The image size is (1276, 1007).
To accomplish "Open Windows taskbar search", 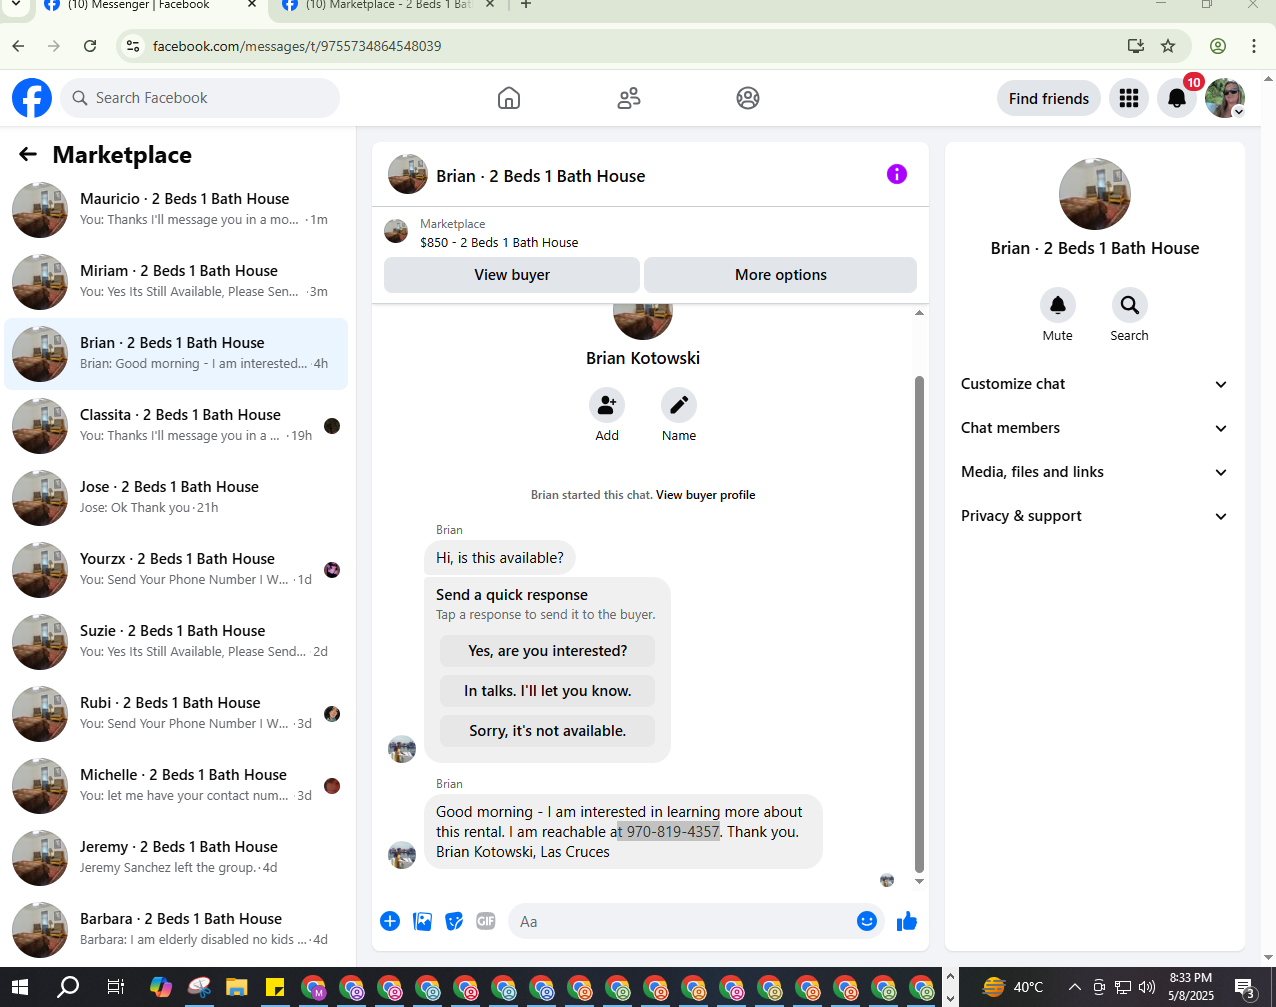I will (68, 987).
